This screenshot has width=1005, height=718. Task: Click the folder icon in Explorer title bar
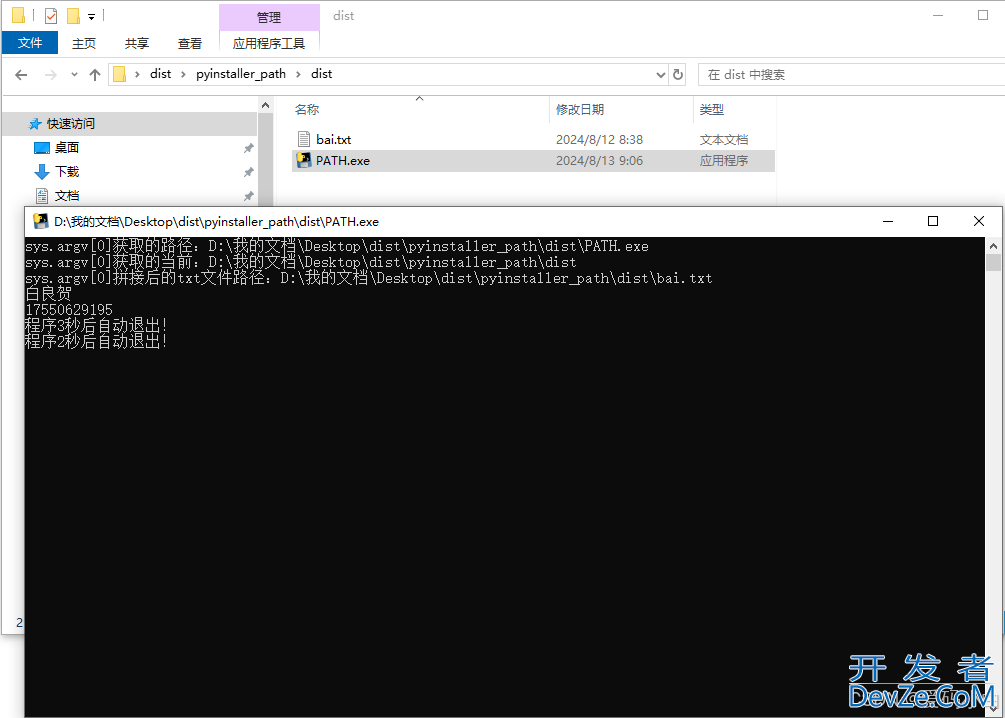tap(19, 15)
